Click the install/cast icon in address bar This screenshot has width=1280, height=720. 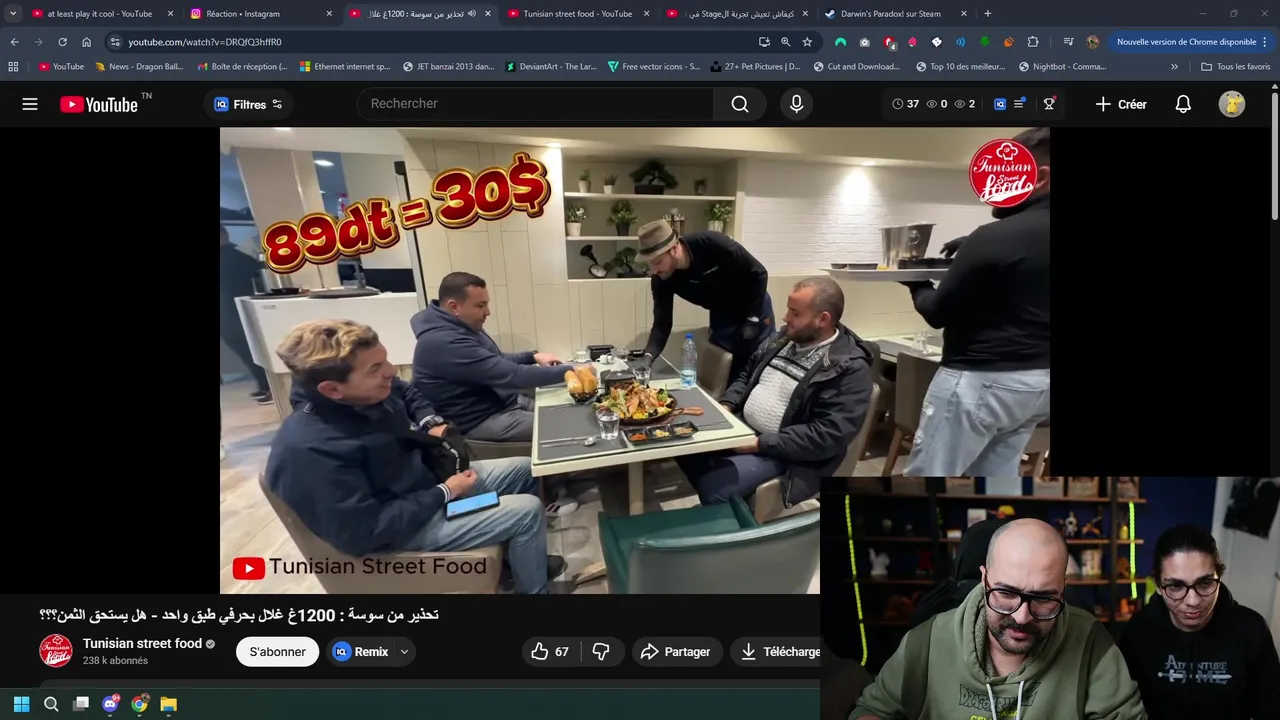[x=764, y=42]
